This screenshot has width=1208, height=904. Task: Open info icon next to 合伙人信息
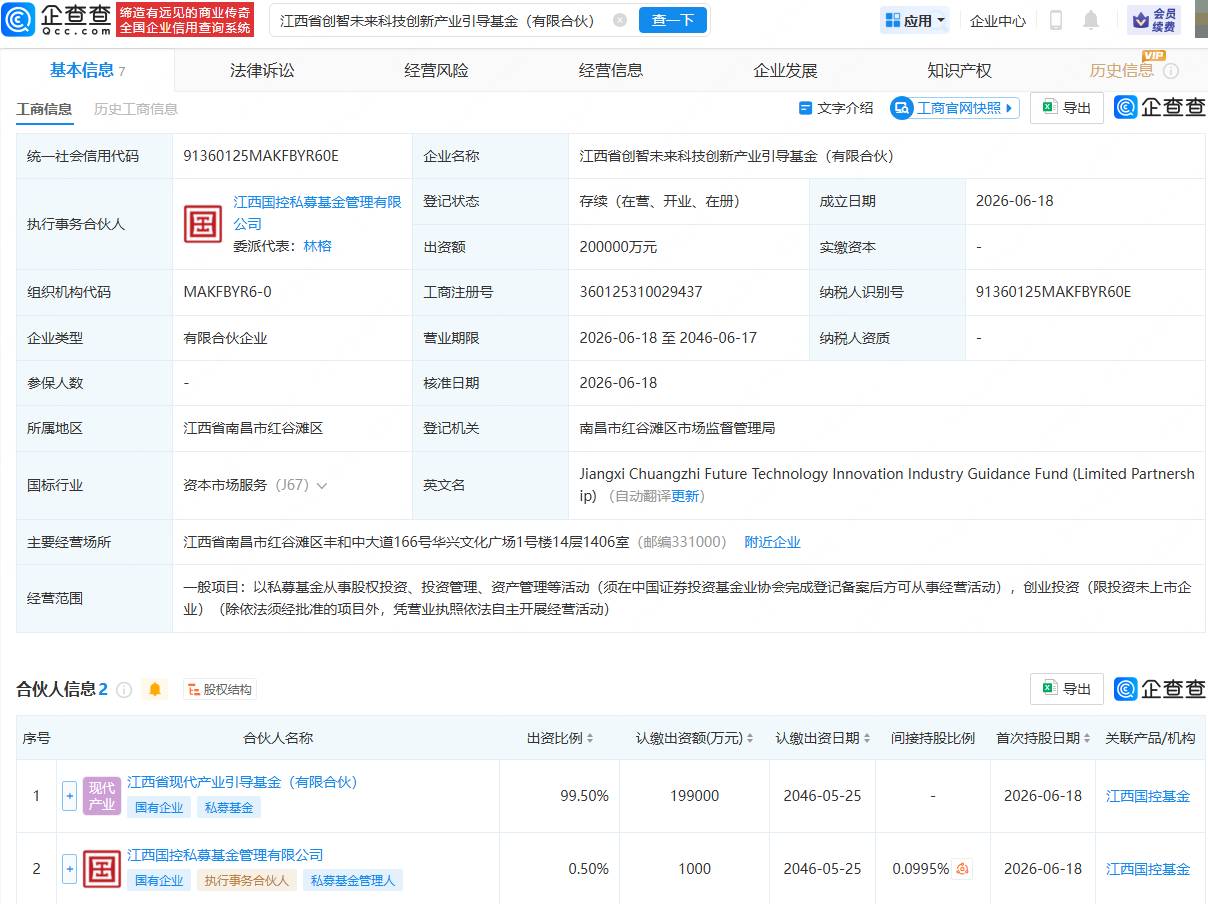[x=124, y=689]
